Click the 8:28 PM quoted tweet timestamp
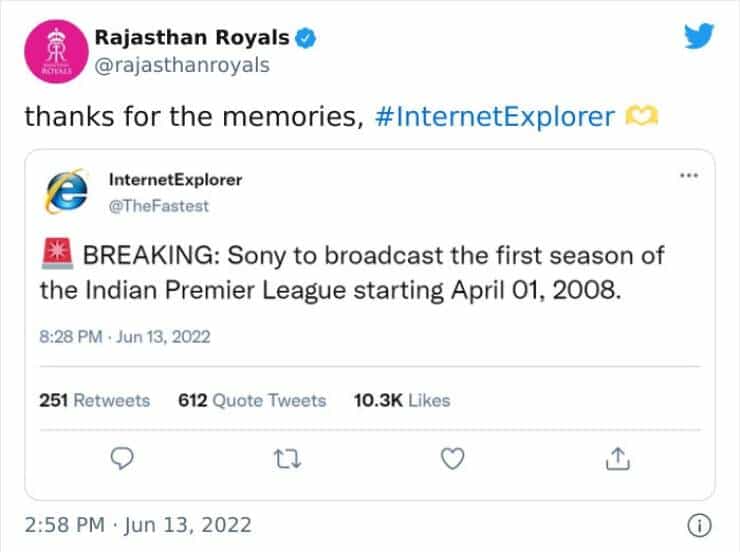 [x=125, y=337]
